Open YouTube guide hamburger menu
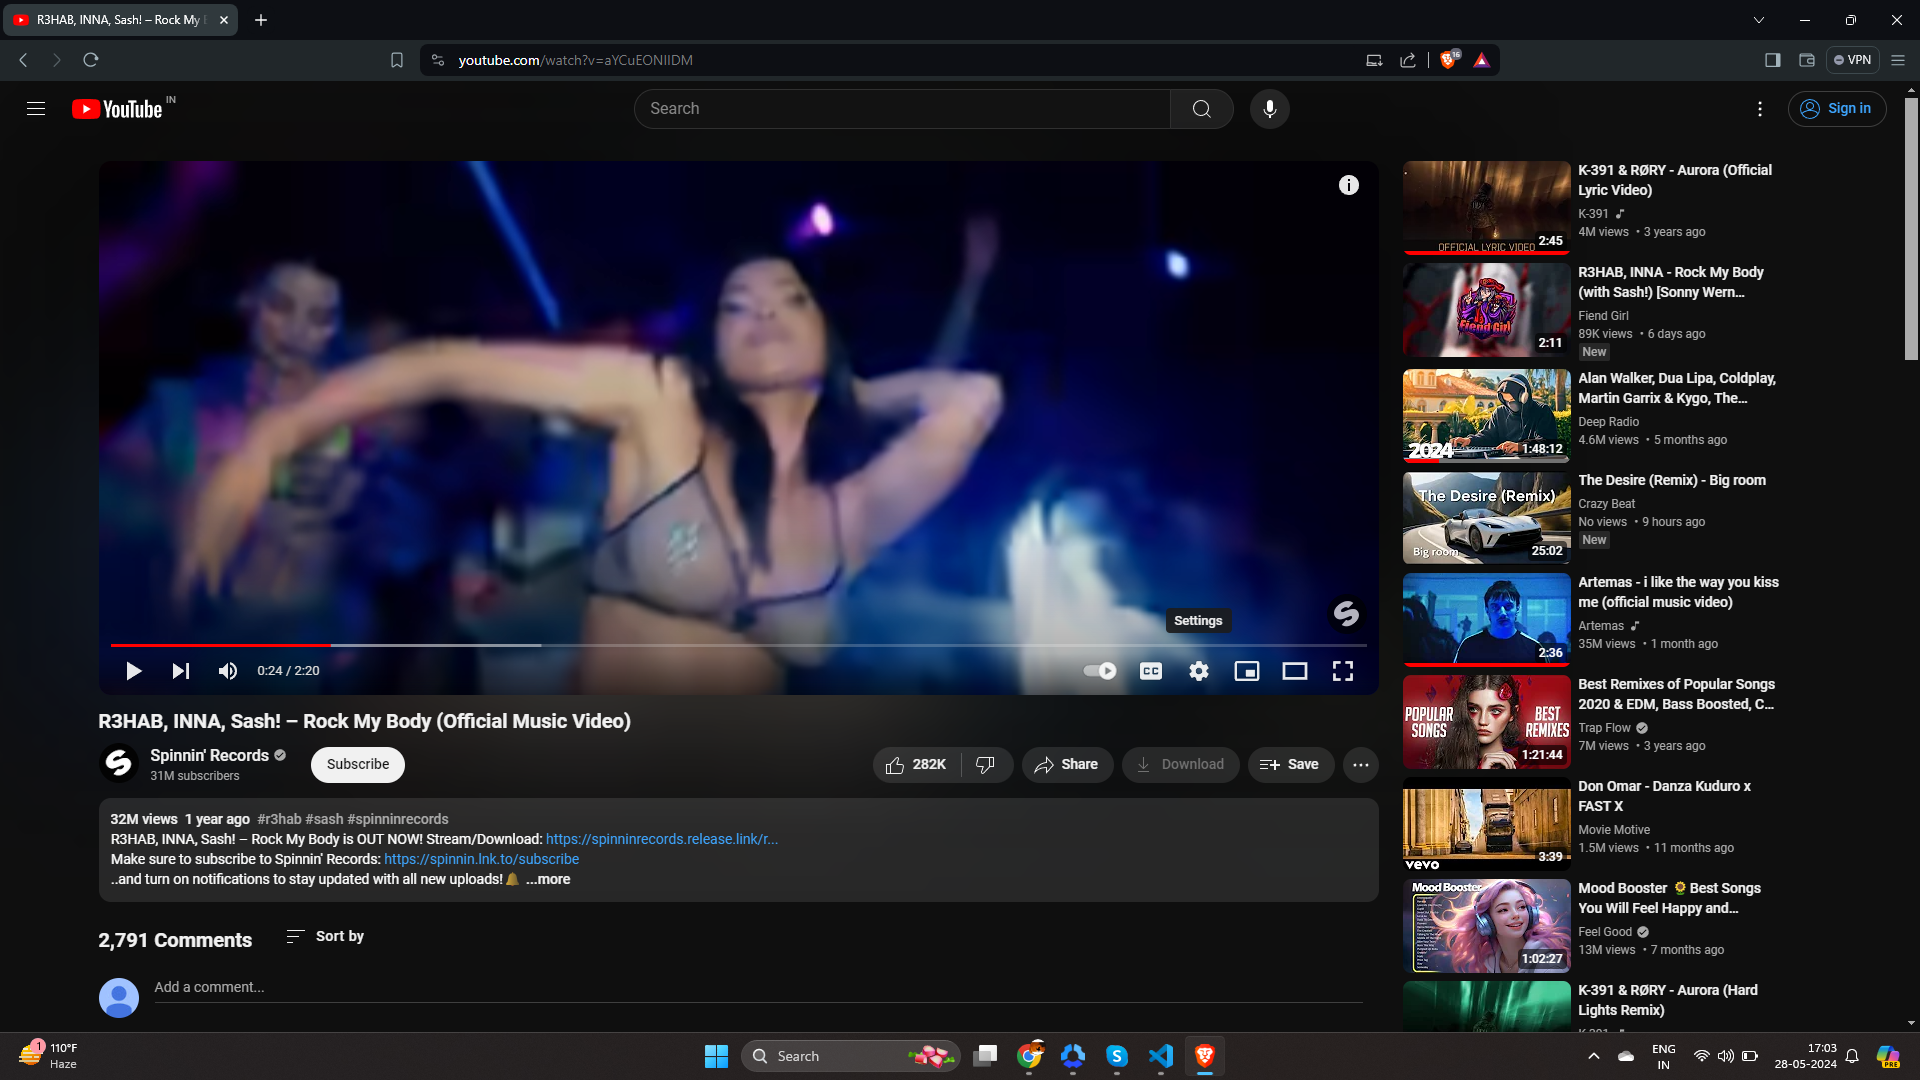Viewport: 1920px width, 1080px height. pos(36,109)
